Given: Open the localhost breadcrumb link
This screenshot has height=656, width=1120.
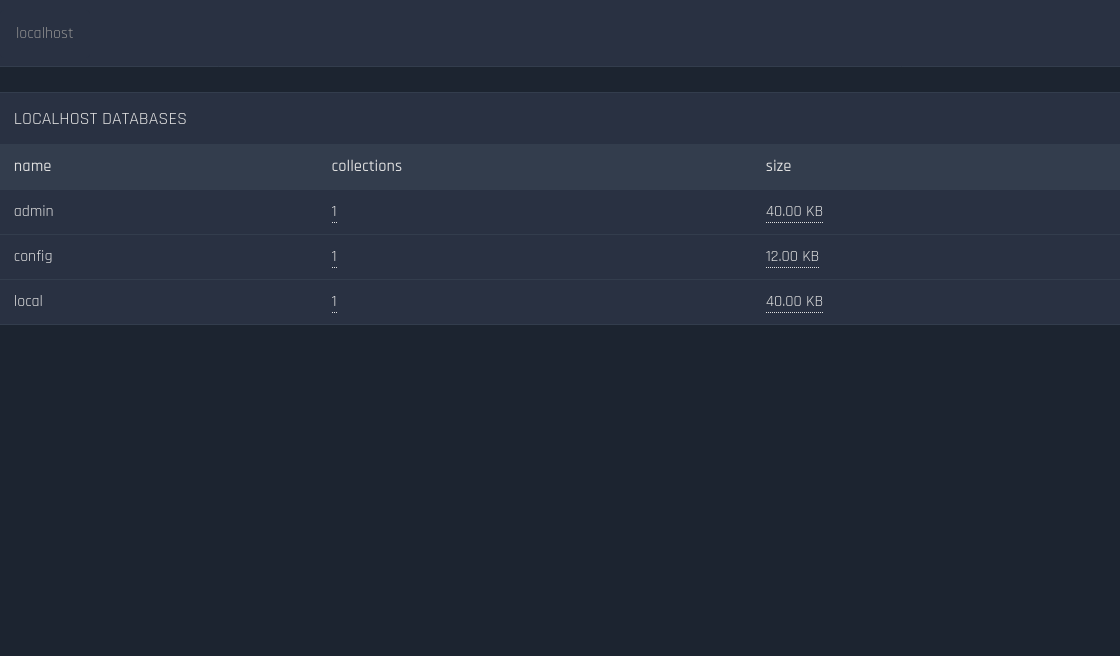Looking at the screenshot, I should click(44, 34).
